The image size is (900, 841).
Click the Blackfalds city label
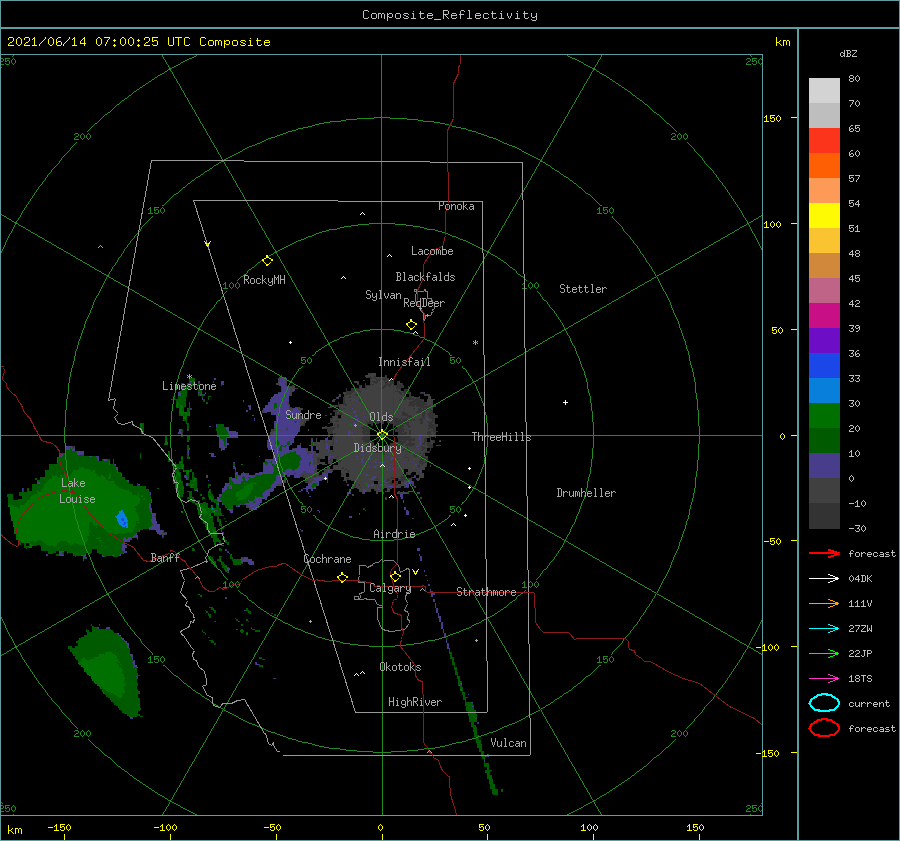tap(425, 277)
